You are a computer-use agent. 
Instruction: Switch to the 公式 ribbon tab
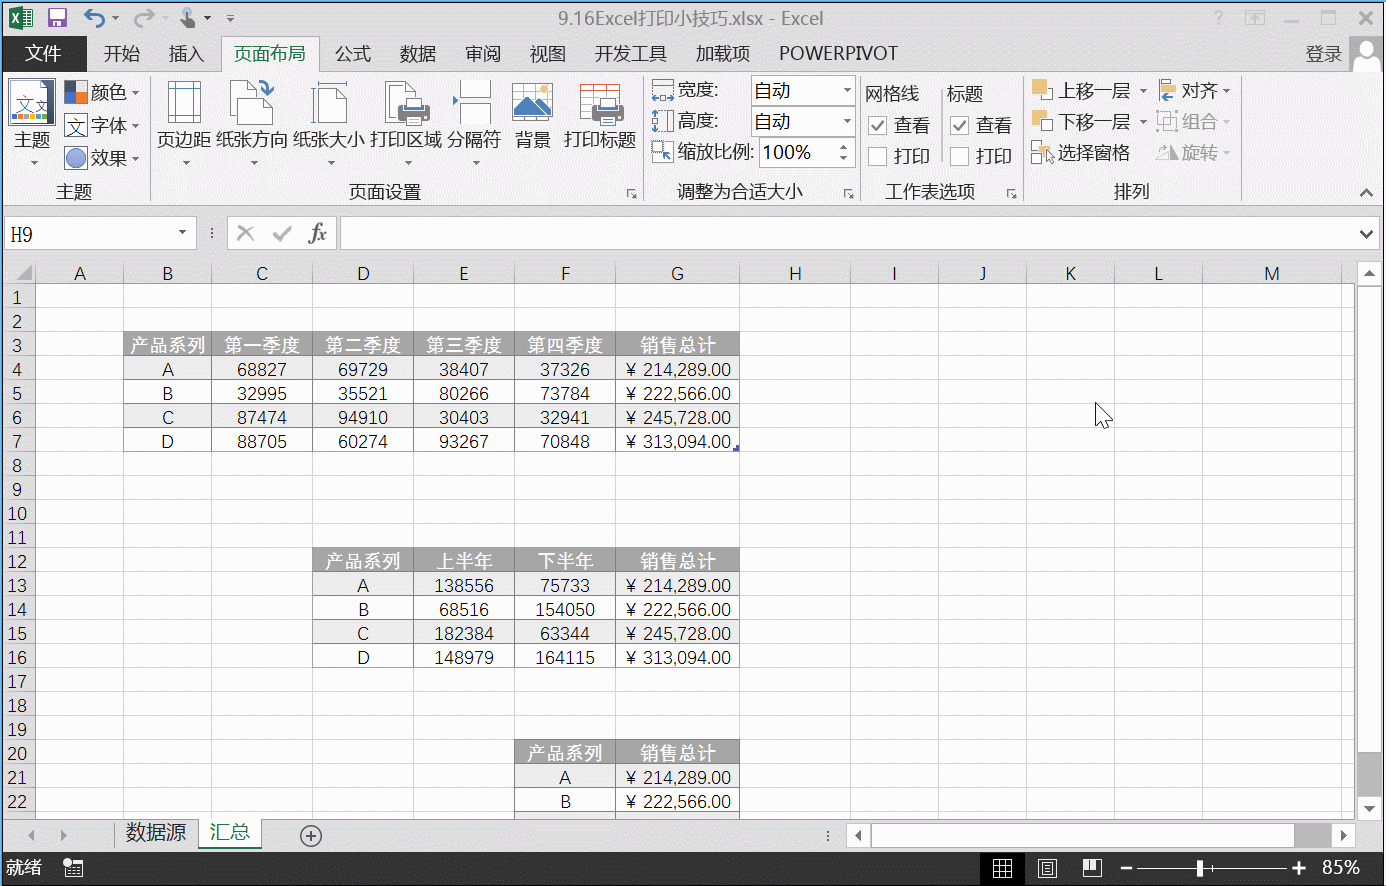point(352,54)
